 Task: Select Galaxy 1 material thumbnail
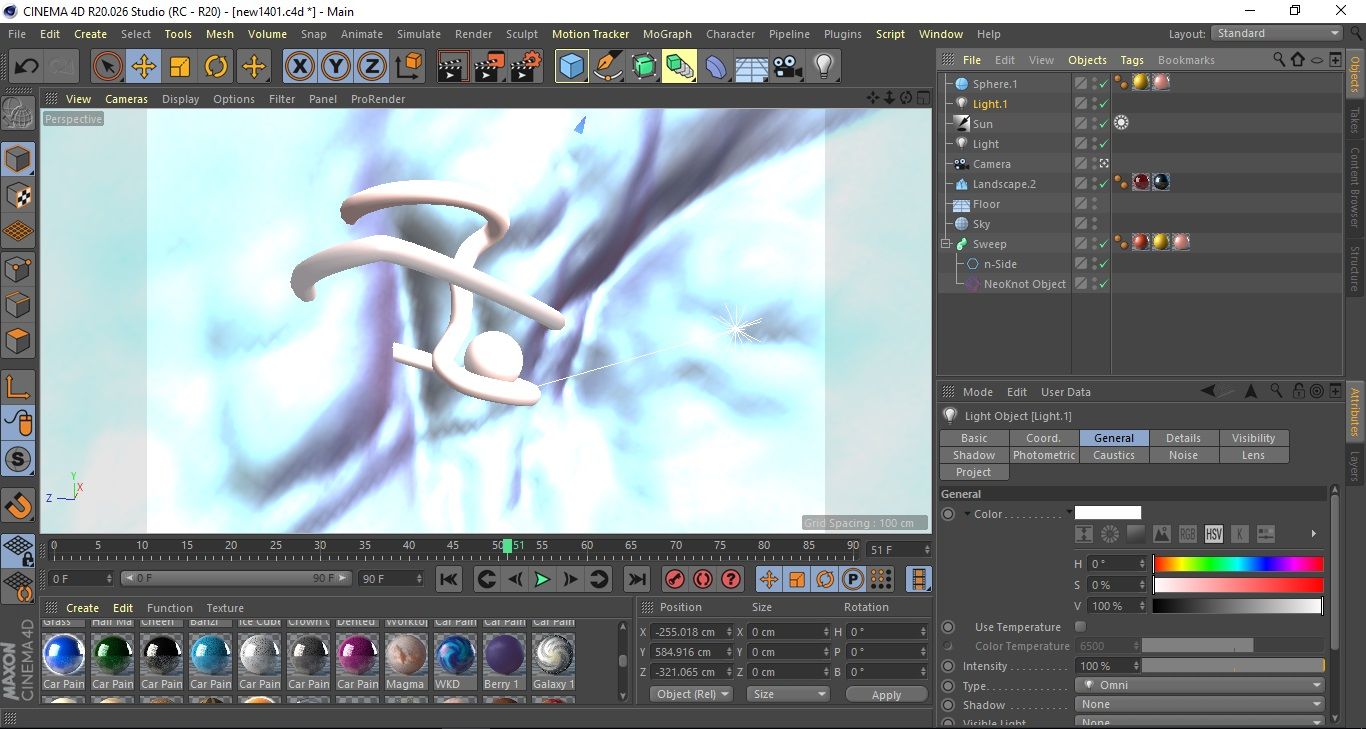553,654
